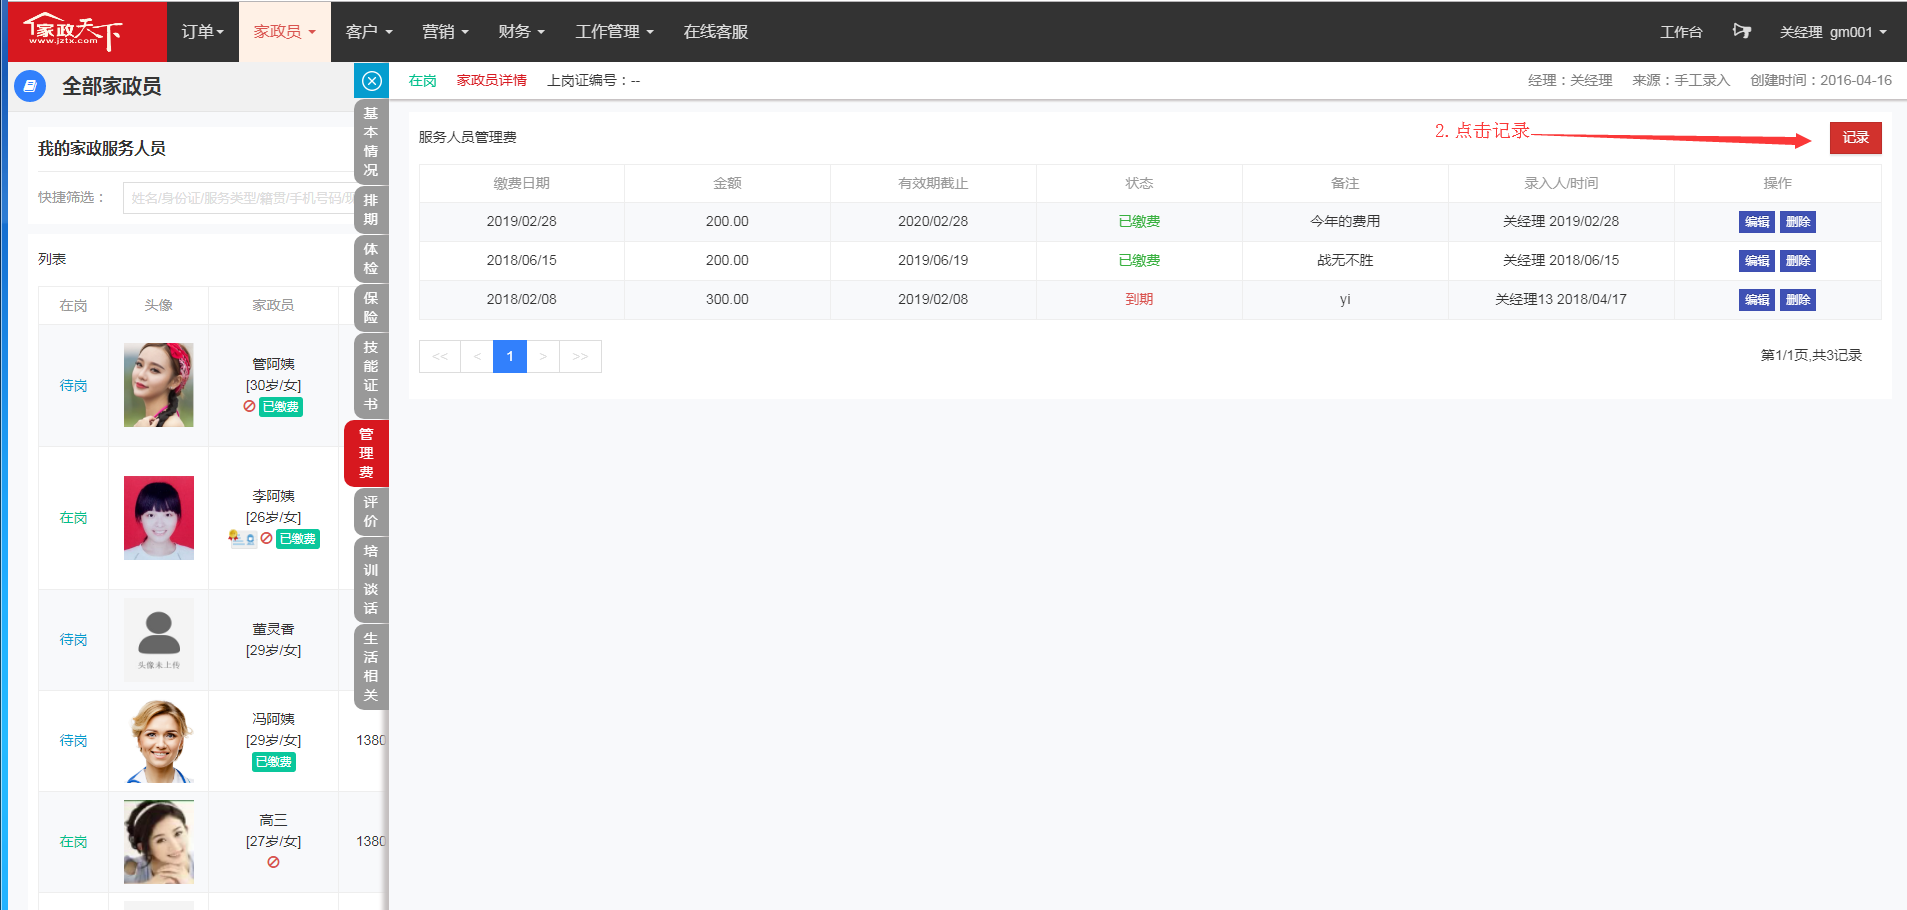Expand the 客户 dropdown menu
Viewport: 1907px width, 910px height.
pos(369,32)
